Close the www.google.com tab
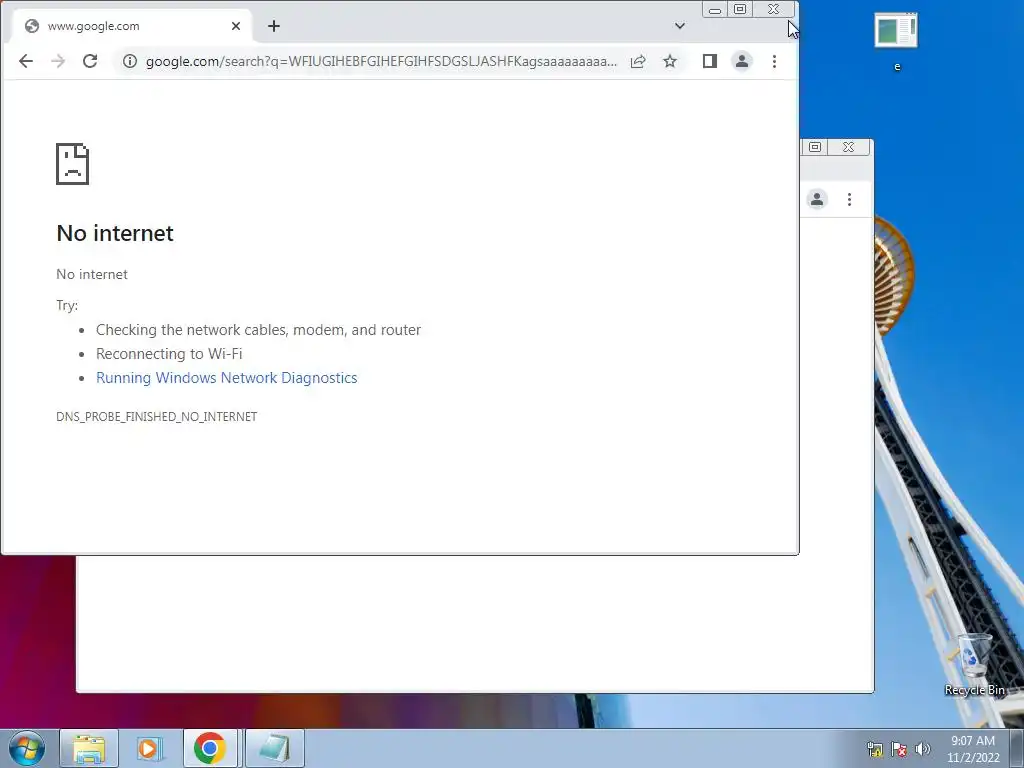The image size is (1024, 768). [x=236, y=26]
